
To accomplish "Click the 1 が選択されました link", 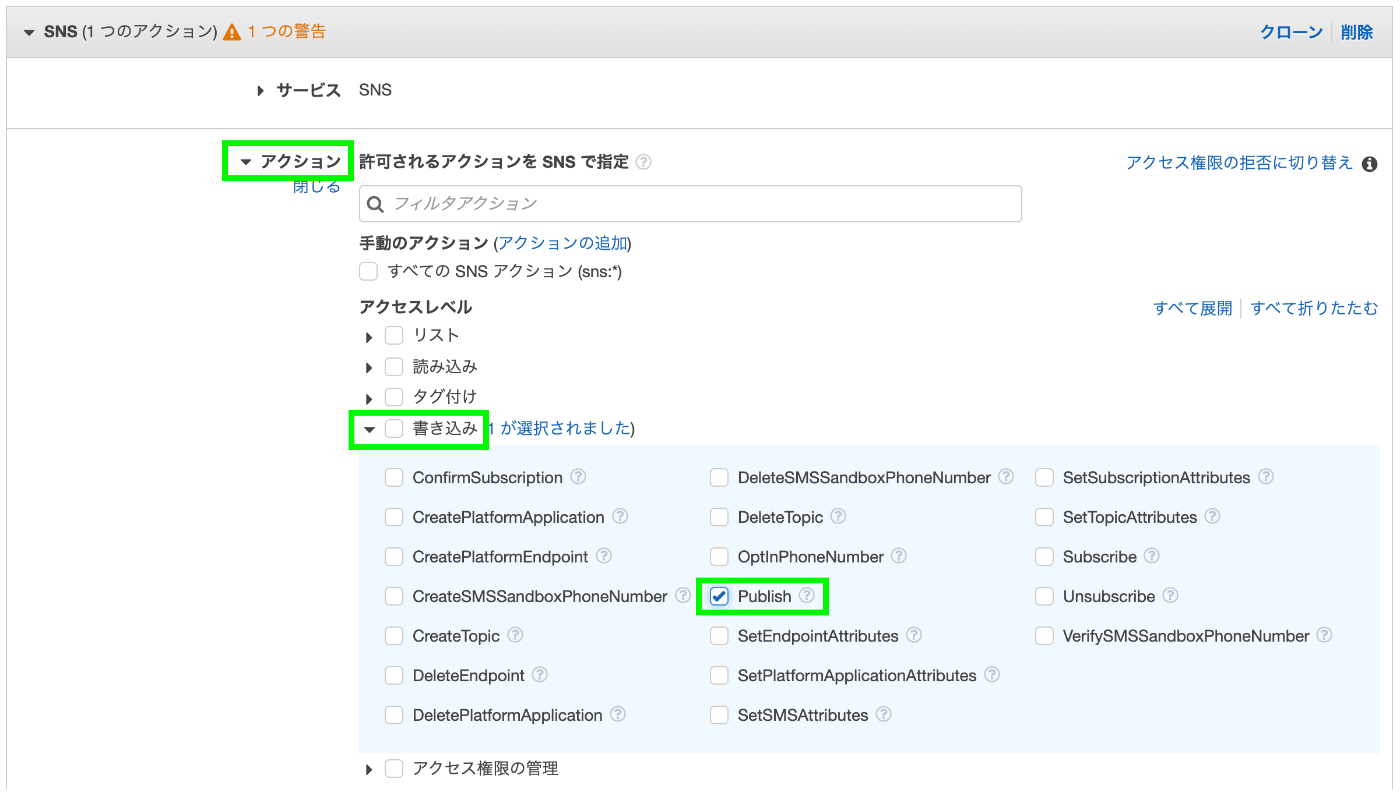I will pyautogui.click(x=559, y=428).
